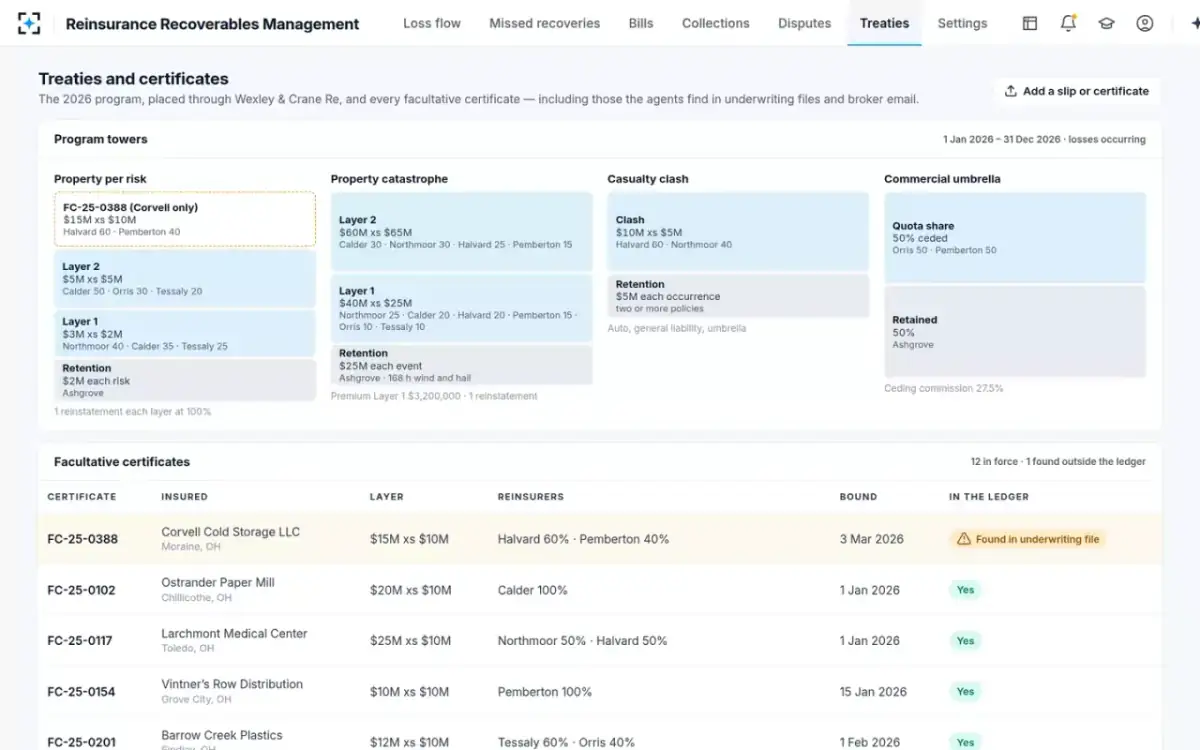The width and height of the screenshot is (1200, 750).
Task: Select Property per risk Layer 2 $5M xs $5M
Action: tap(185, 279)
